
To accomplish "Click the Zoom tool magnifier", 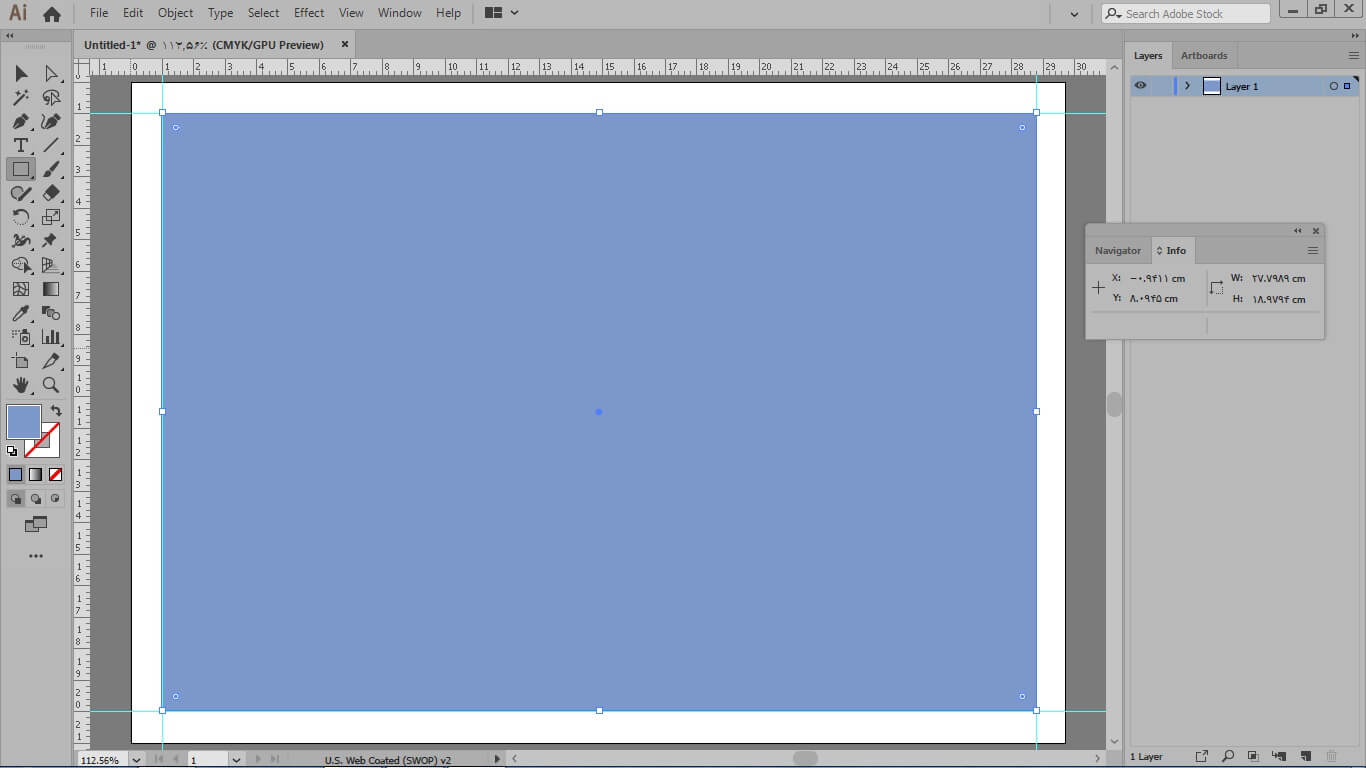I will (51, 385).
